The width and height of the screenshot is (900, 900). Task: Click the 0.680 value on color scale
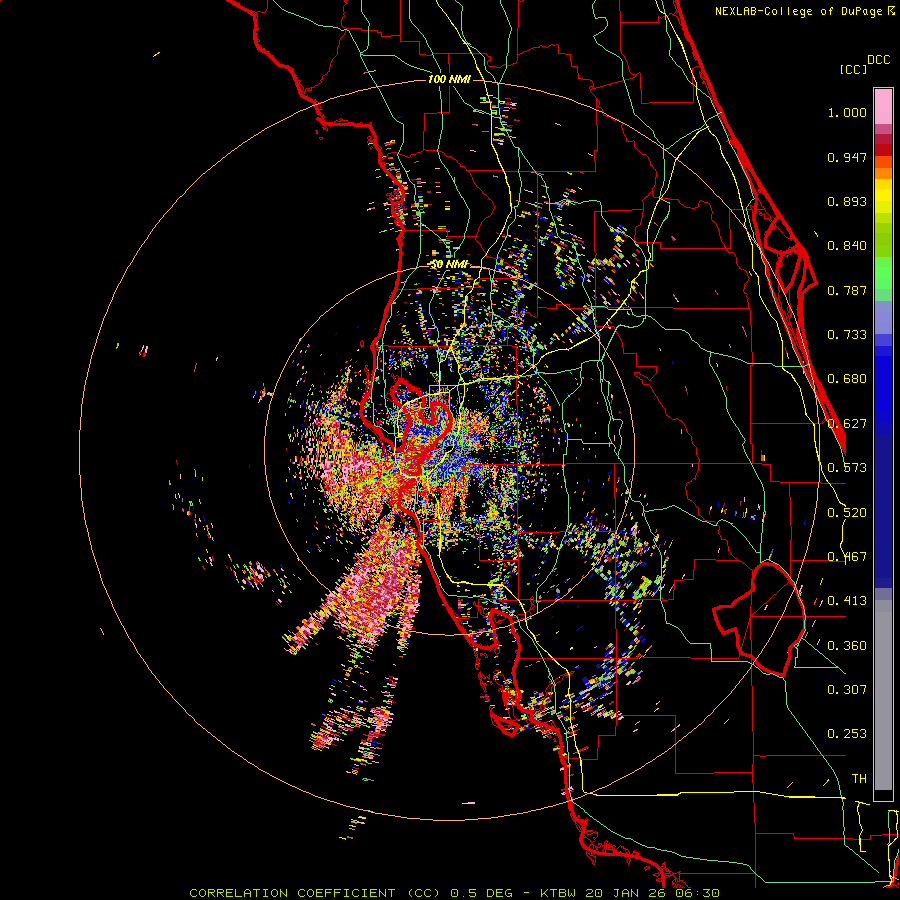click(x=847, y=379)
